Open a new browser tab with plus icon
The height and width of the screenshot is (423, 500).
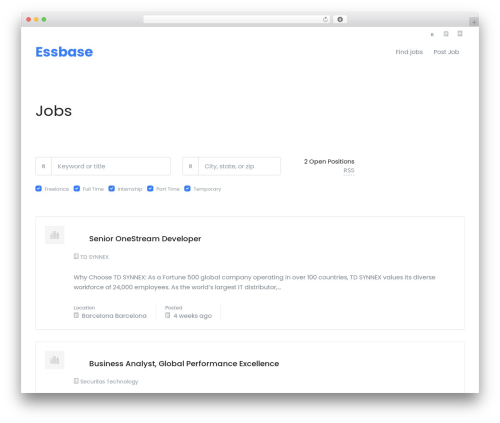(474, 22)
